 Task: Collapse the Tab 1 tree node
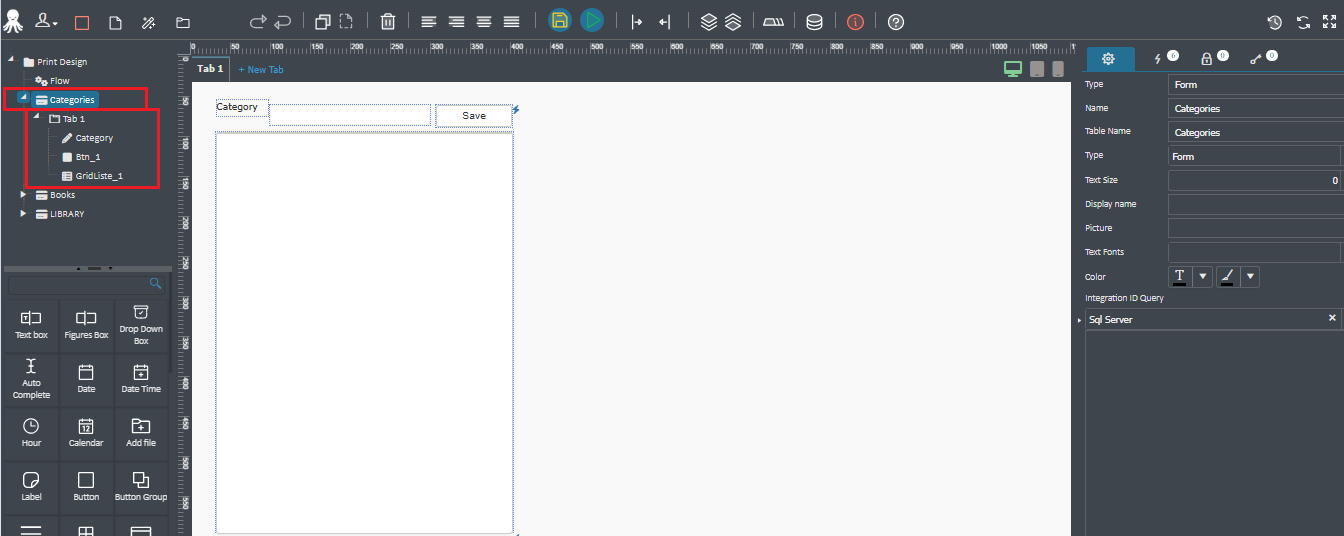pyautogui.click(x=37, y=118)
